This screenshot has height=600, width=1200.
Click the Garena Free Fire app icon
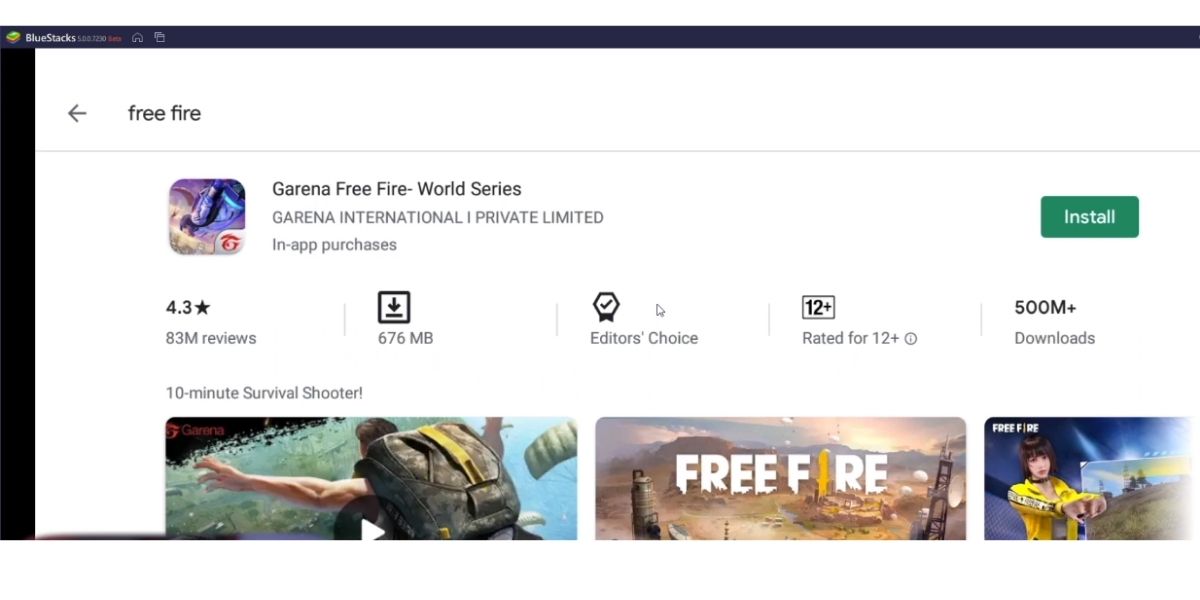pos(207,216)
